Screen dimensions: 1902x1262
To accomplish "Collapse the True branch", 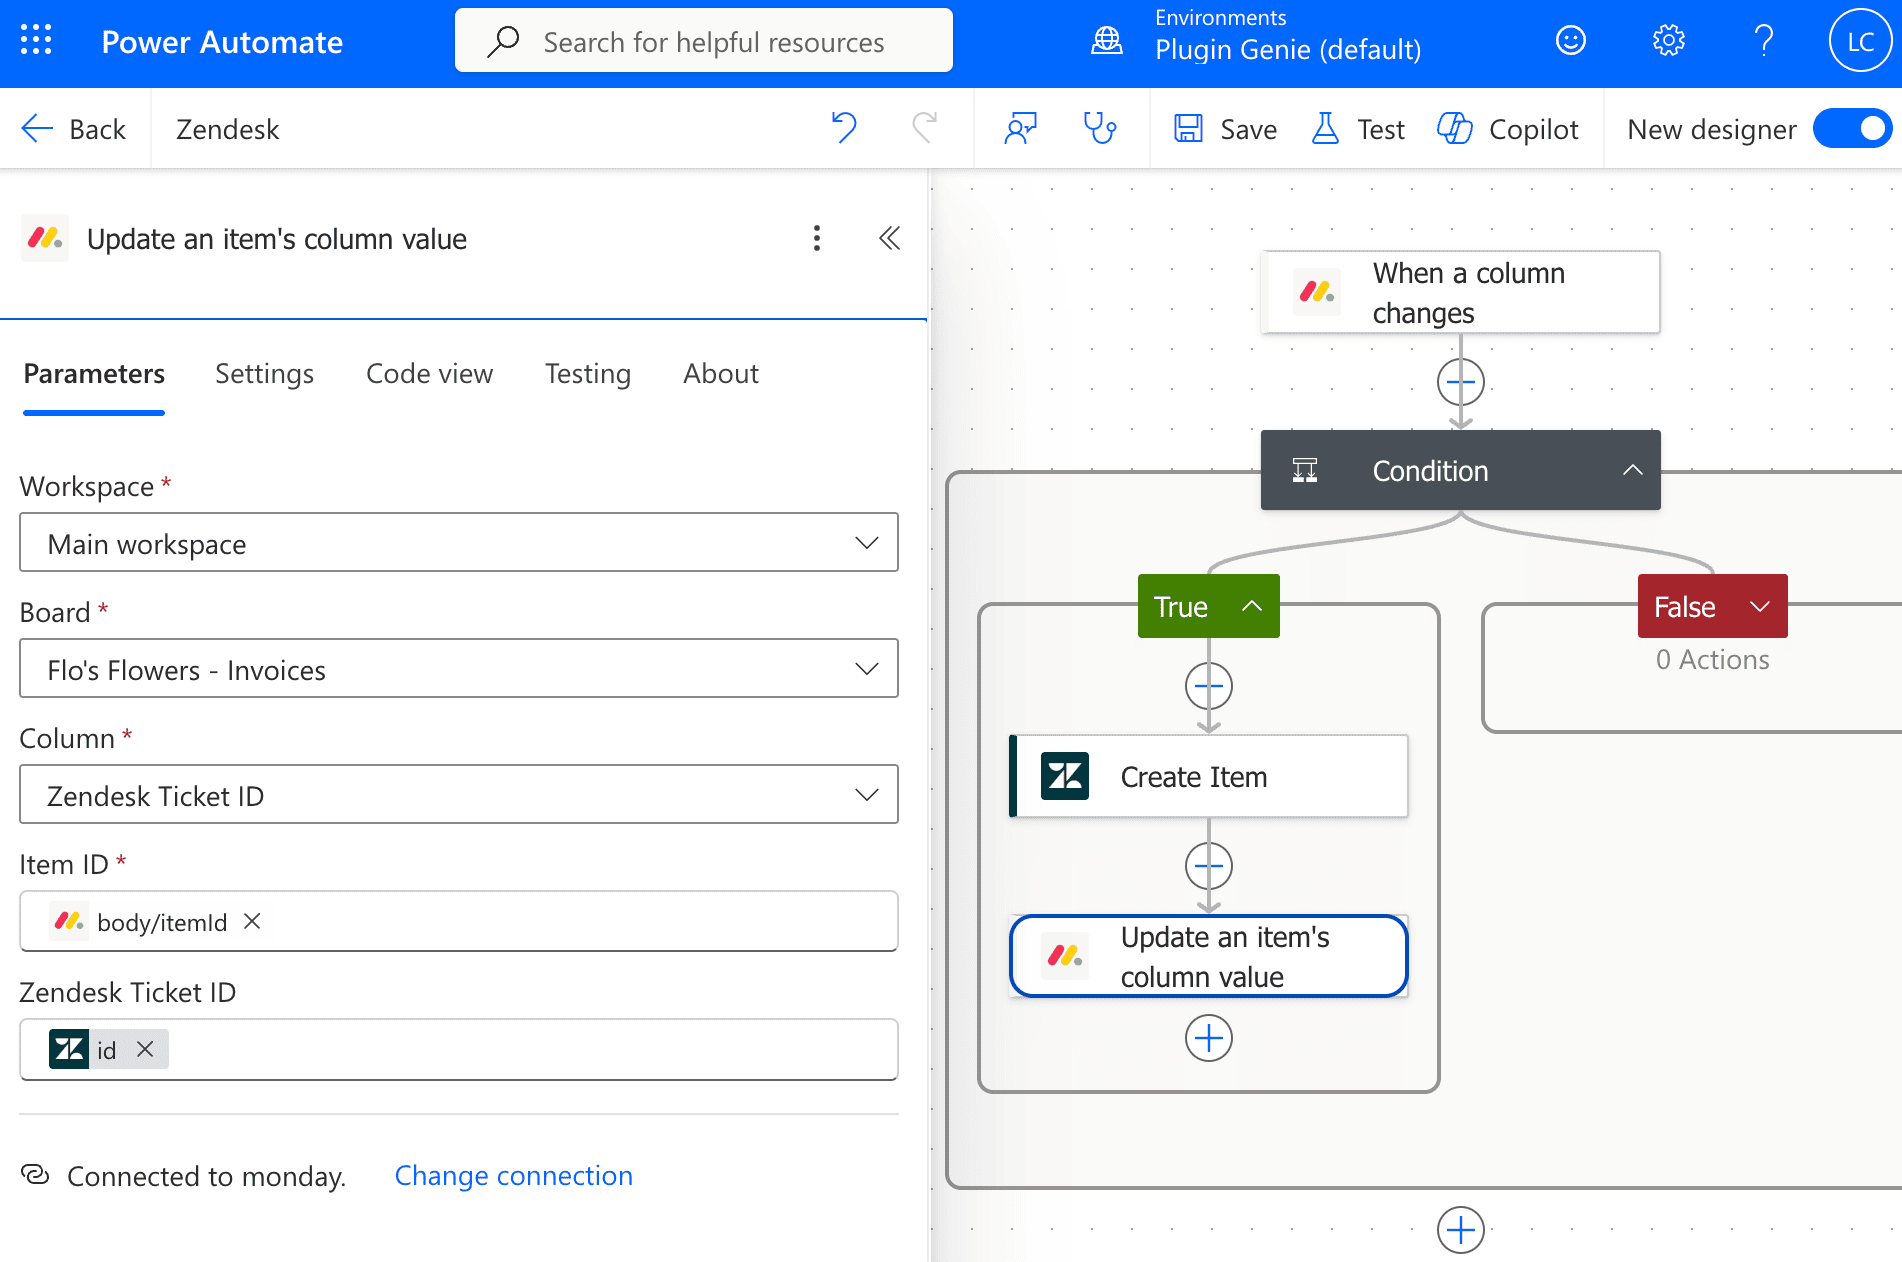I will (x=1251, y=606).
